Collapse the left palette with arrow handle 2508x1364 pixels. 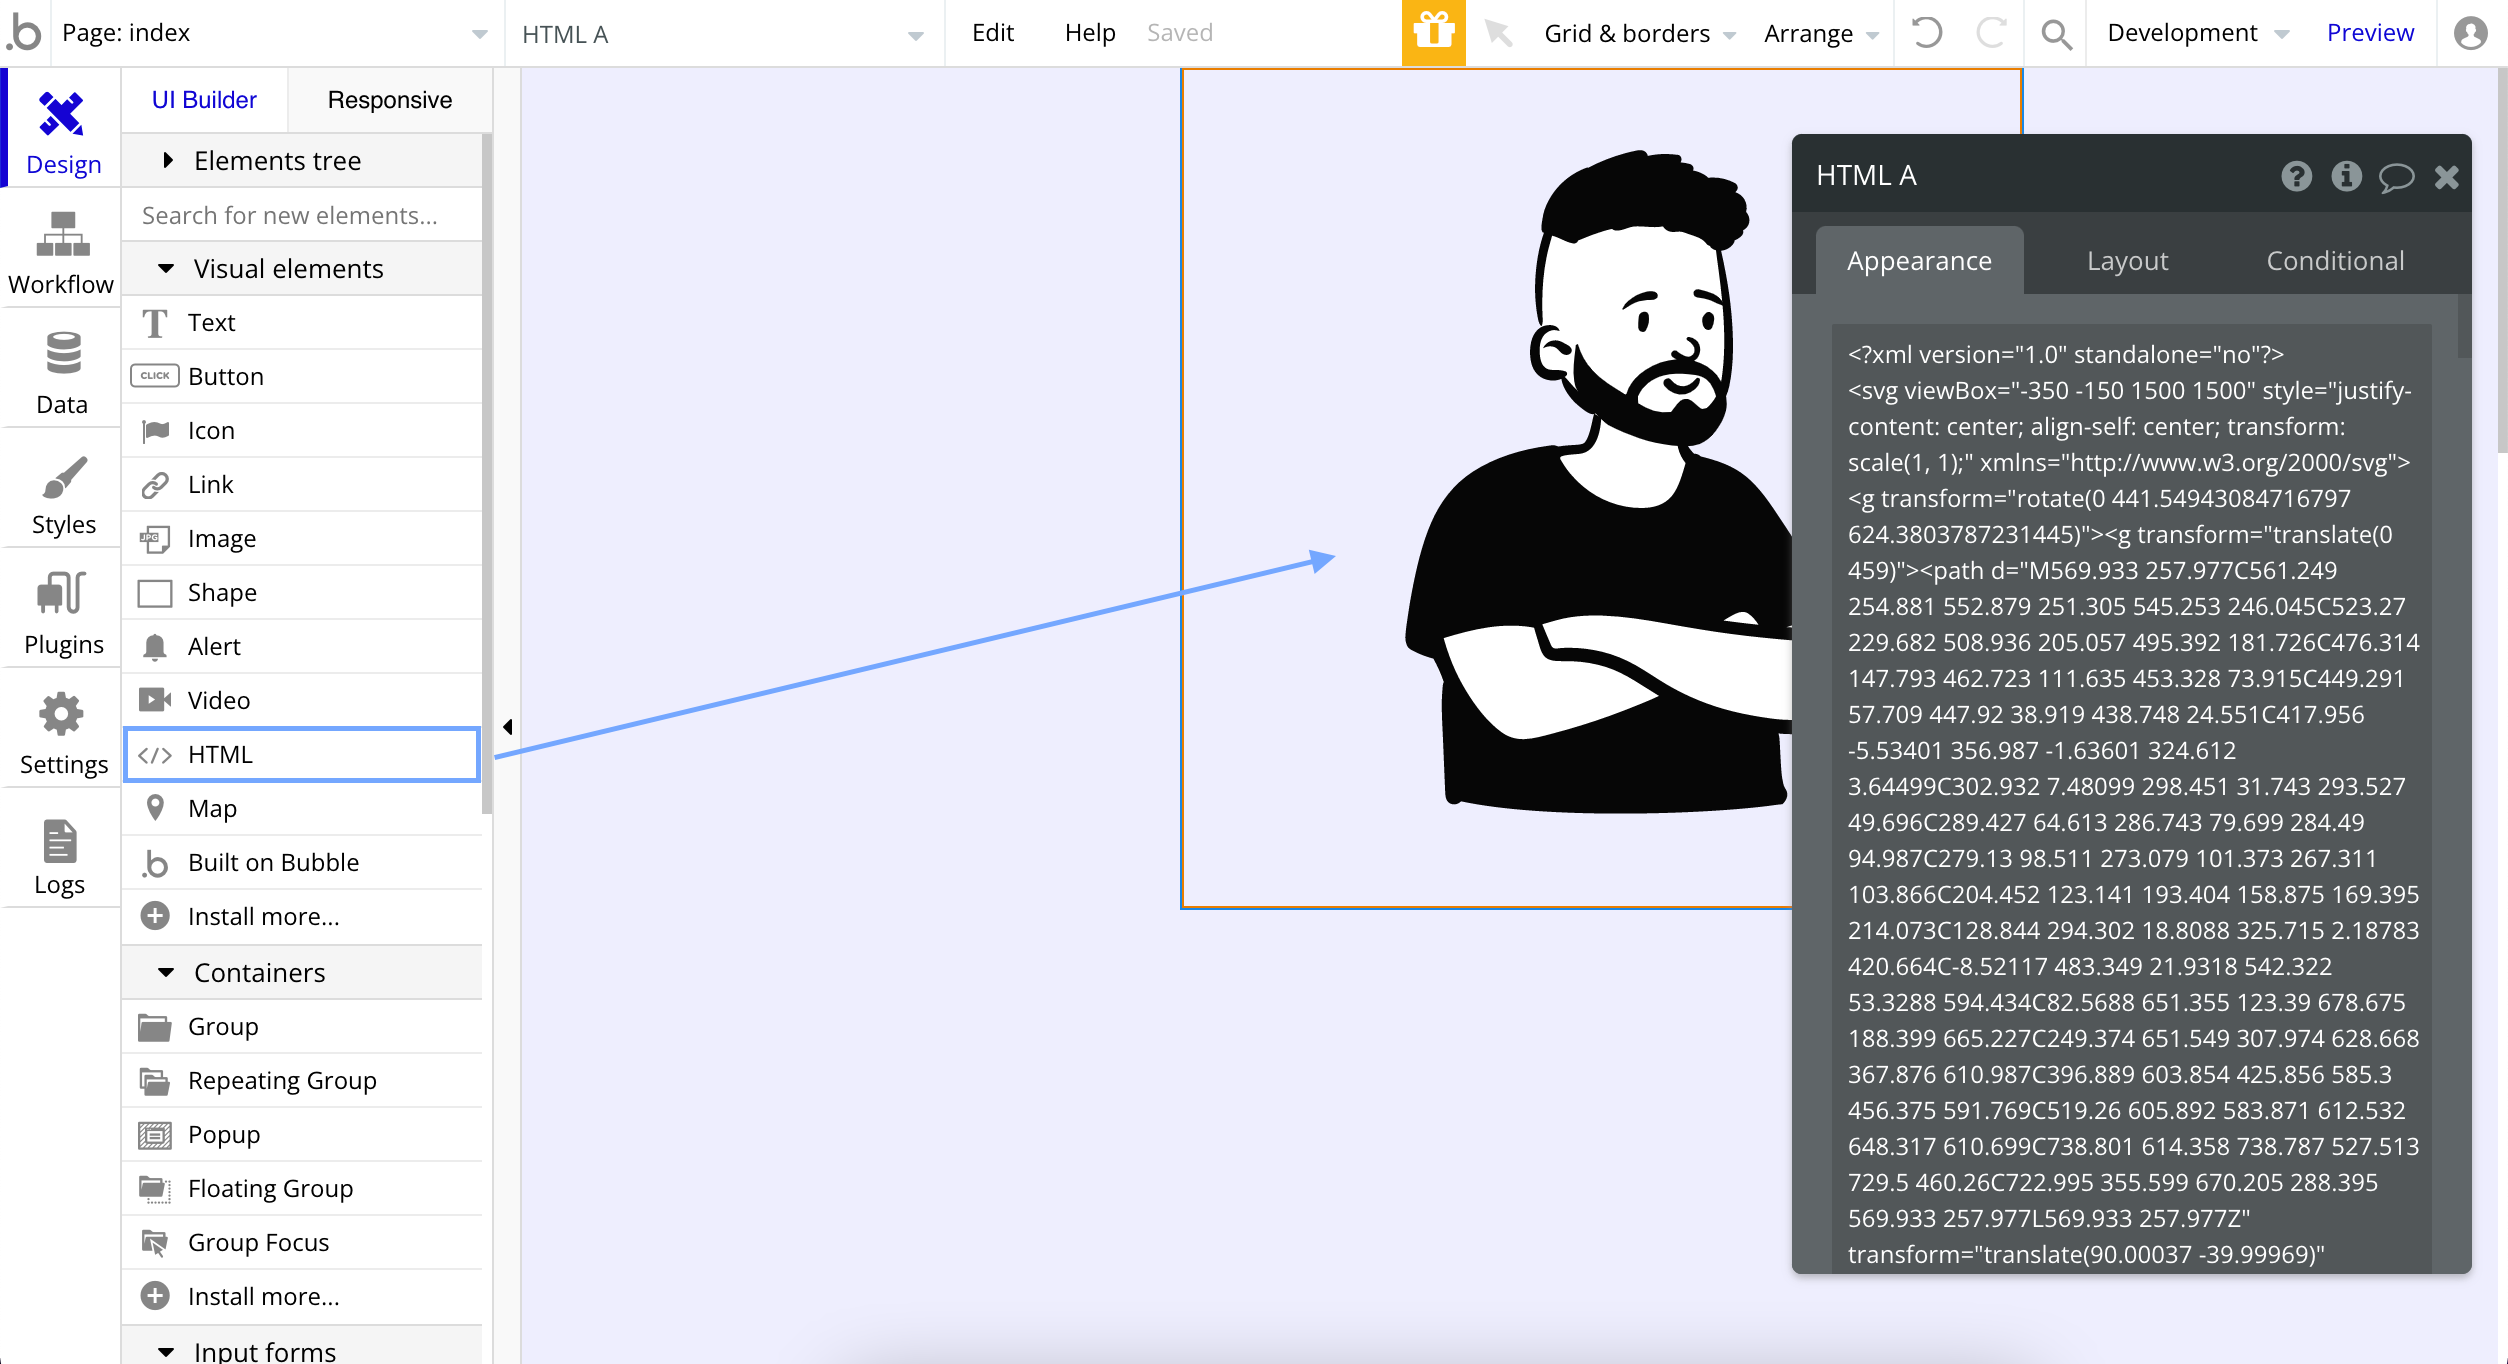(507, 727)
